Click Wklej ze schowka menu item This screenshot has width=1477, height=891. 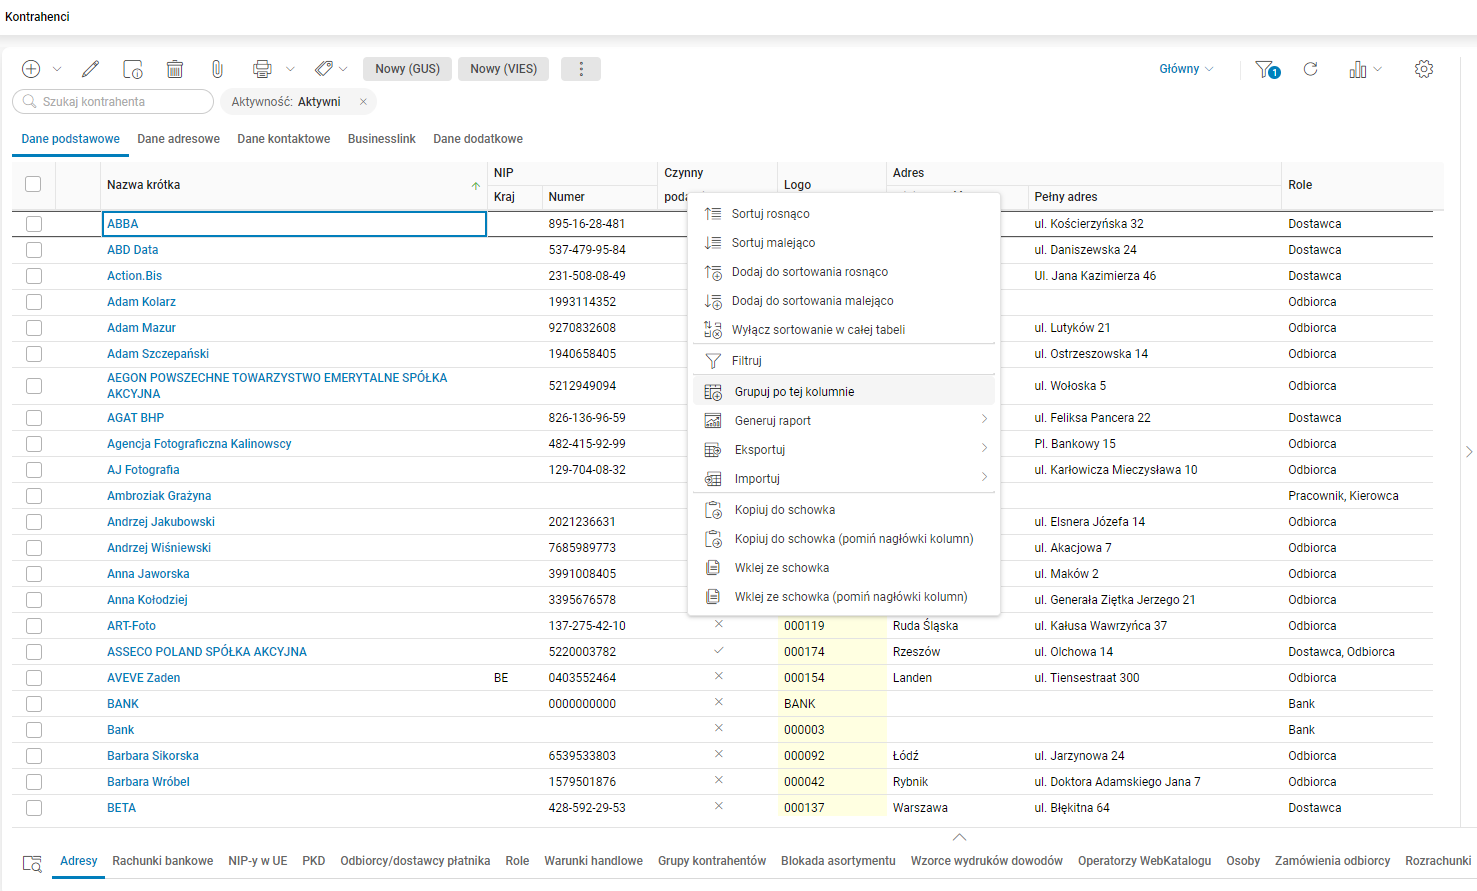[844, 568]
